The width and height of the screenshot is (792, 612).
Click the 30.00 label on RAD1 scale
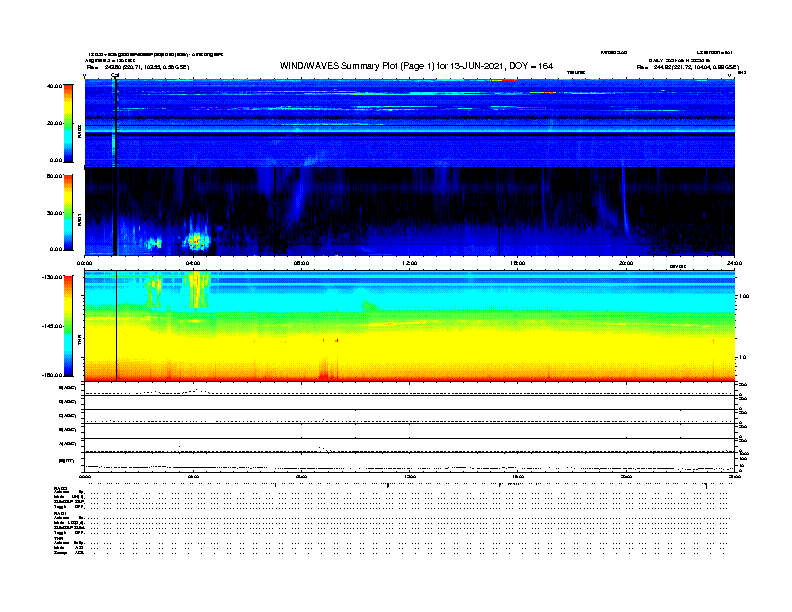(54, 213)
